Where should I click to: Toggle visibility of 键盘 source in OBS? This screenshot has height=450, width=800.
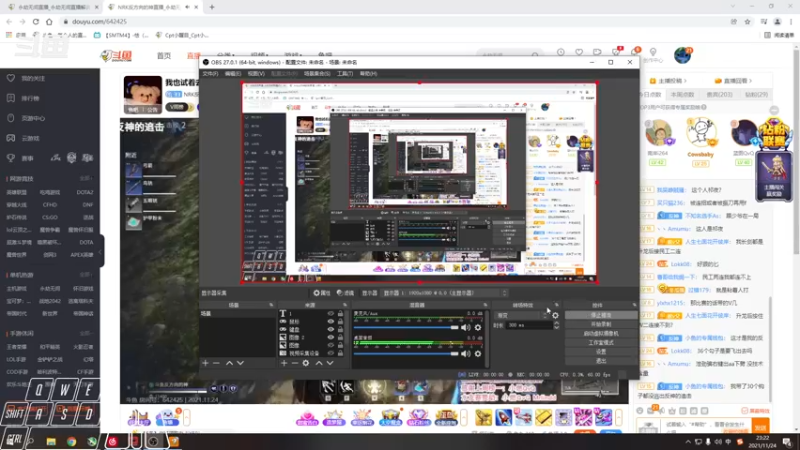[331, 330]
